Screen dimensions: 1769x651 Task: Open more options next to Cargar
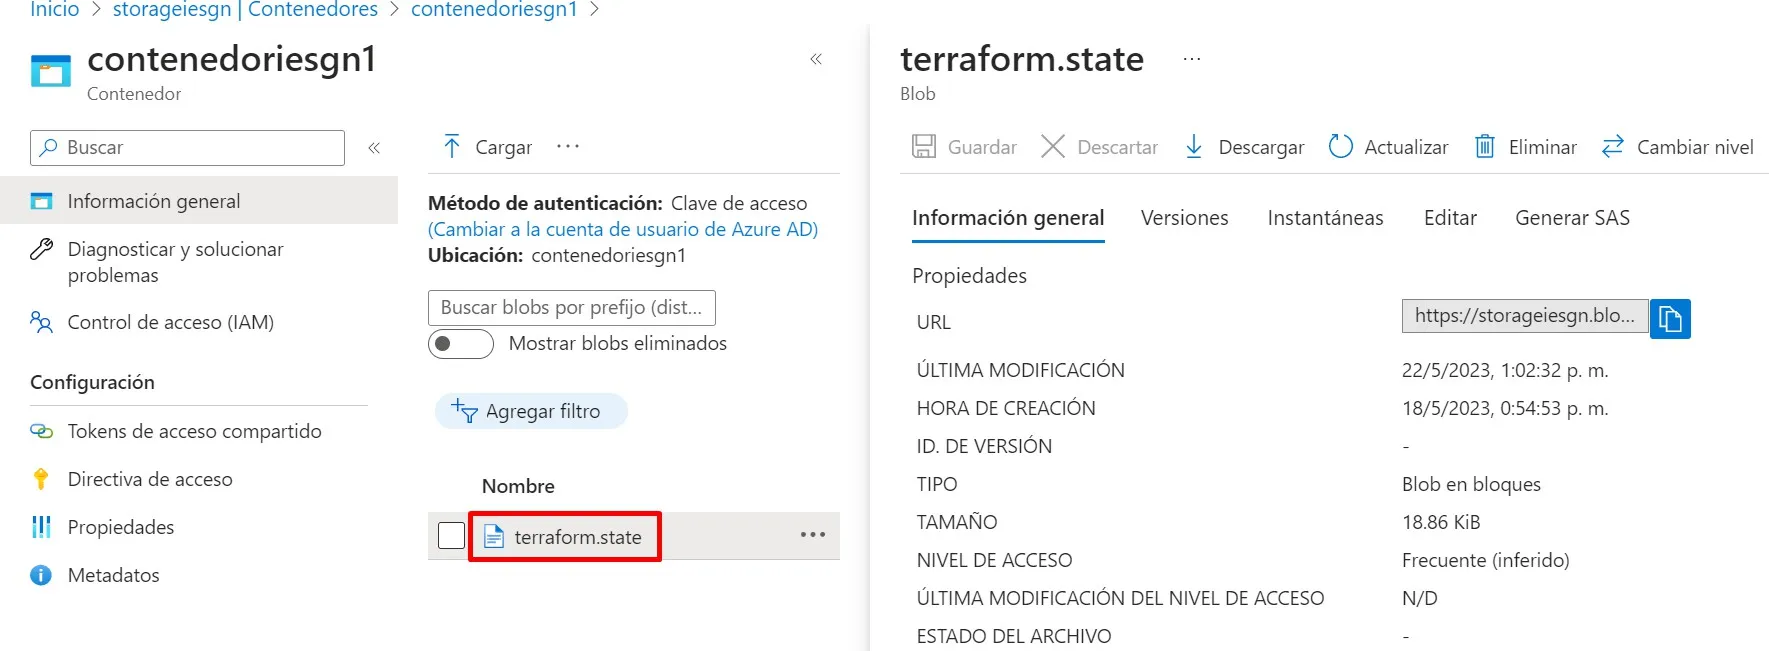[568, 147]
